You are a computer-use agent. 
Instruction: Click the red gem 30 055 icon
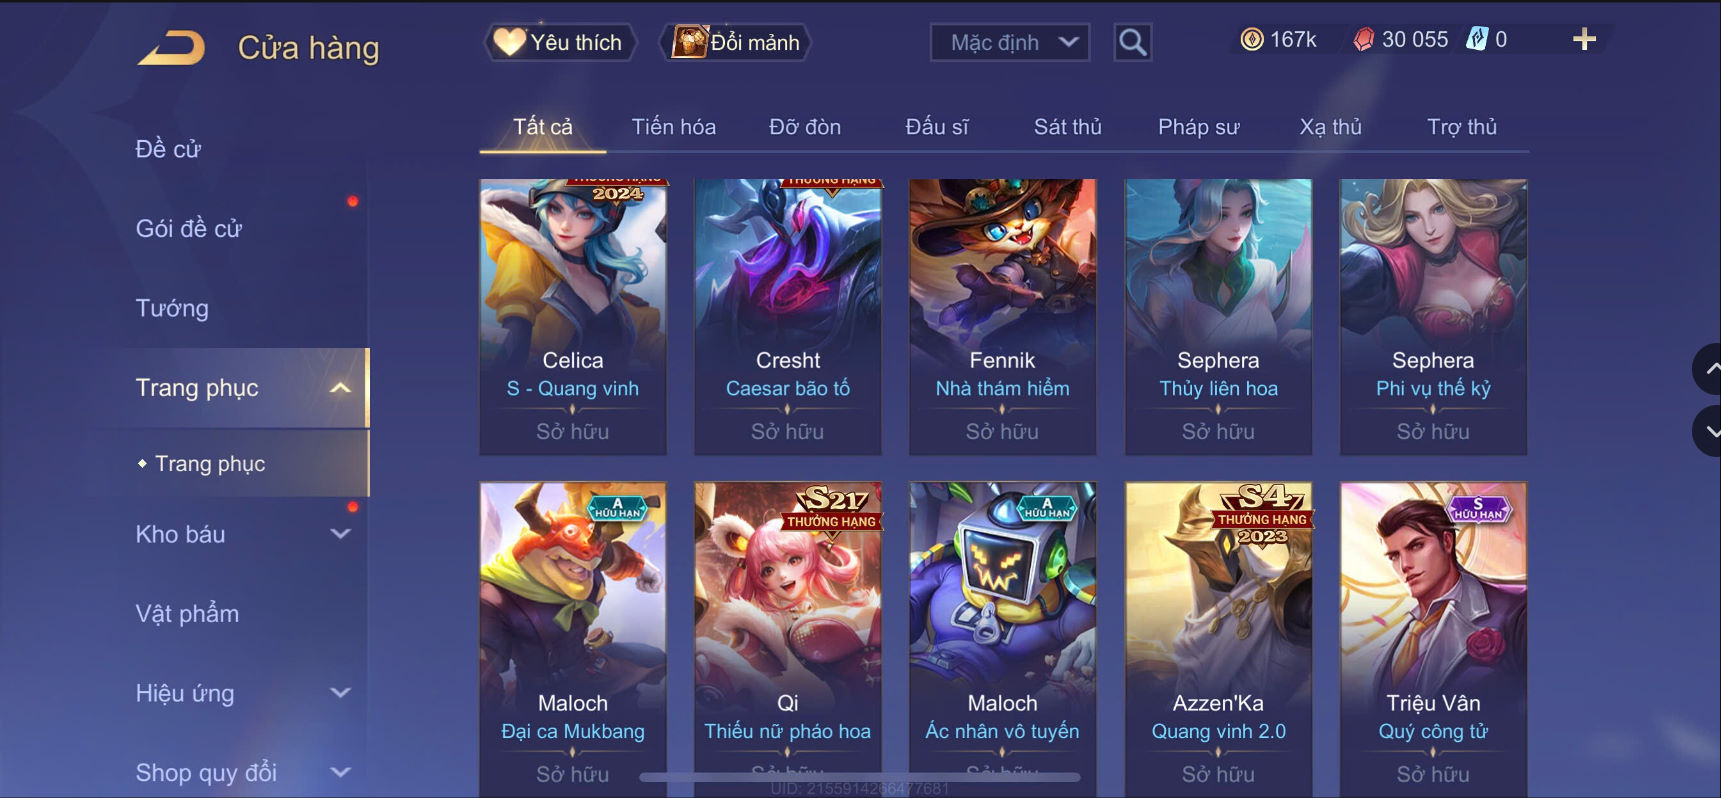[1364, 40]
